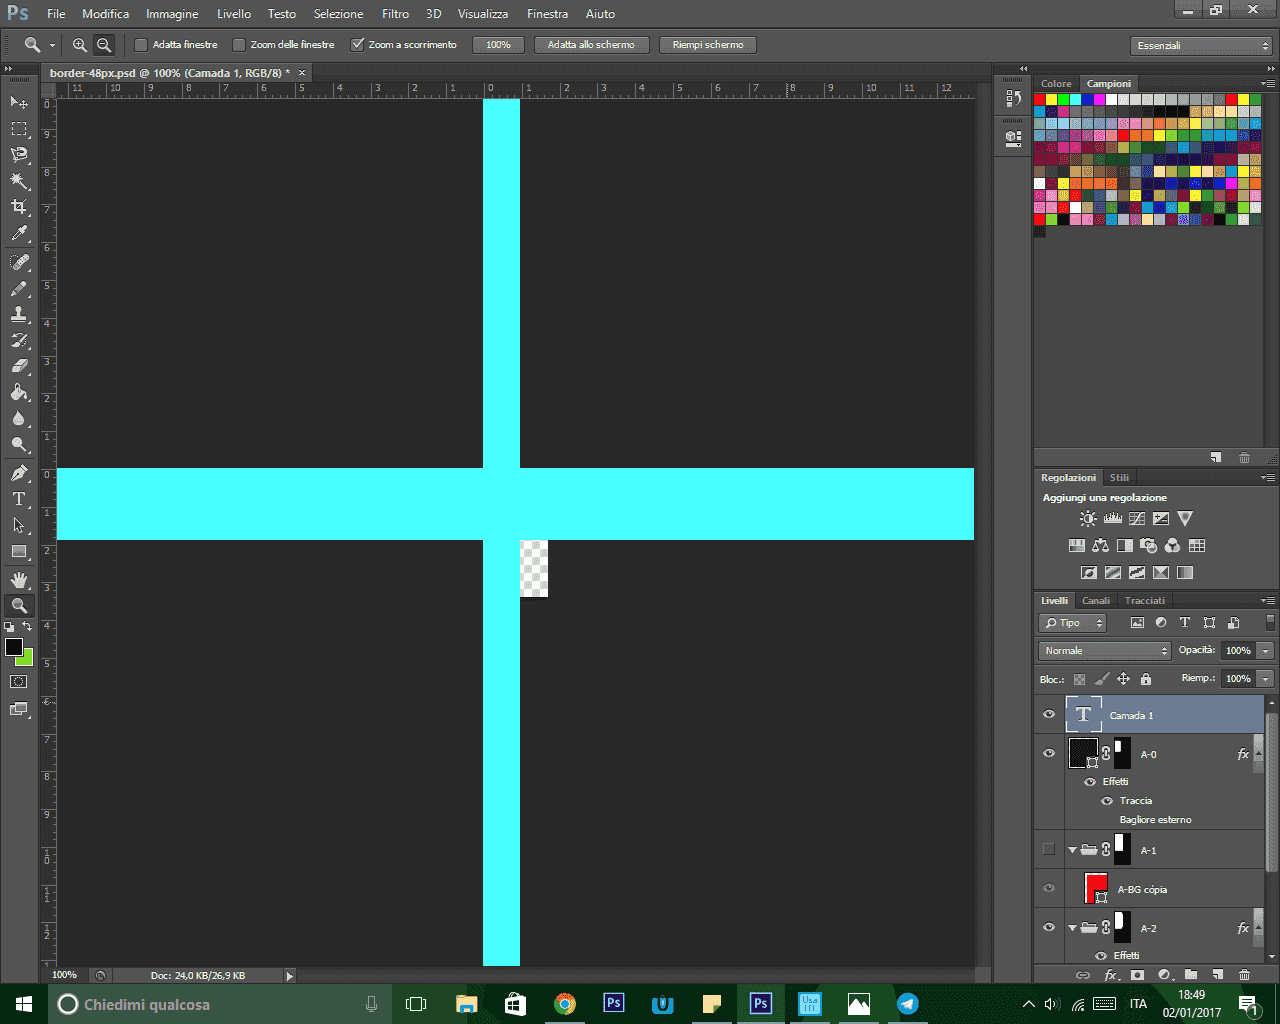Toggle visibility of A-BG cópia layer
Screen dimensions: 1280x1024
tap(1049, 889)
